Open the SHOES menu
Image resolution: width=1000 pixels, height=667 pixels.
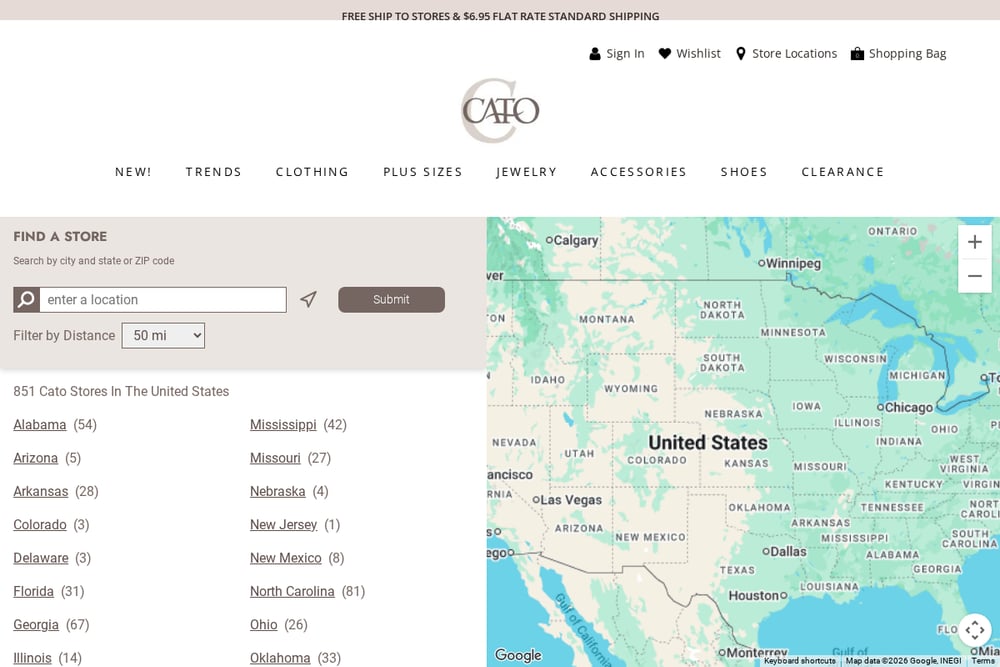pos(744,172)
